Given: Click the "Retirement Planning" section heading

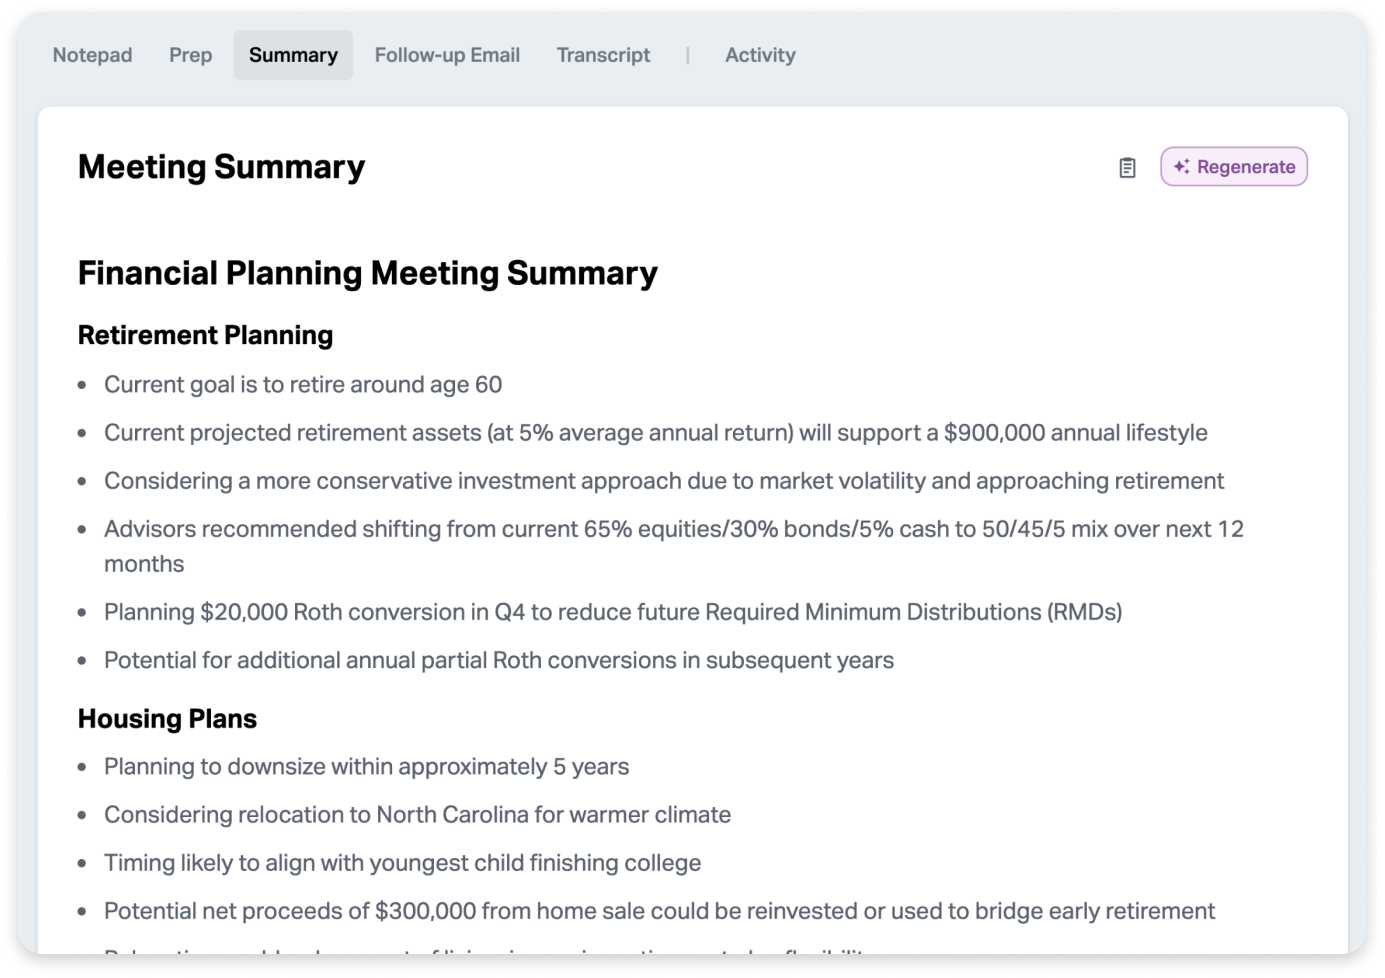Looking at the screenshot, I should point(205,335).
